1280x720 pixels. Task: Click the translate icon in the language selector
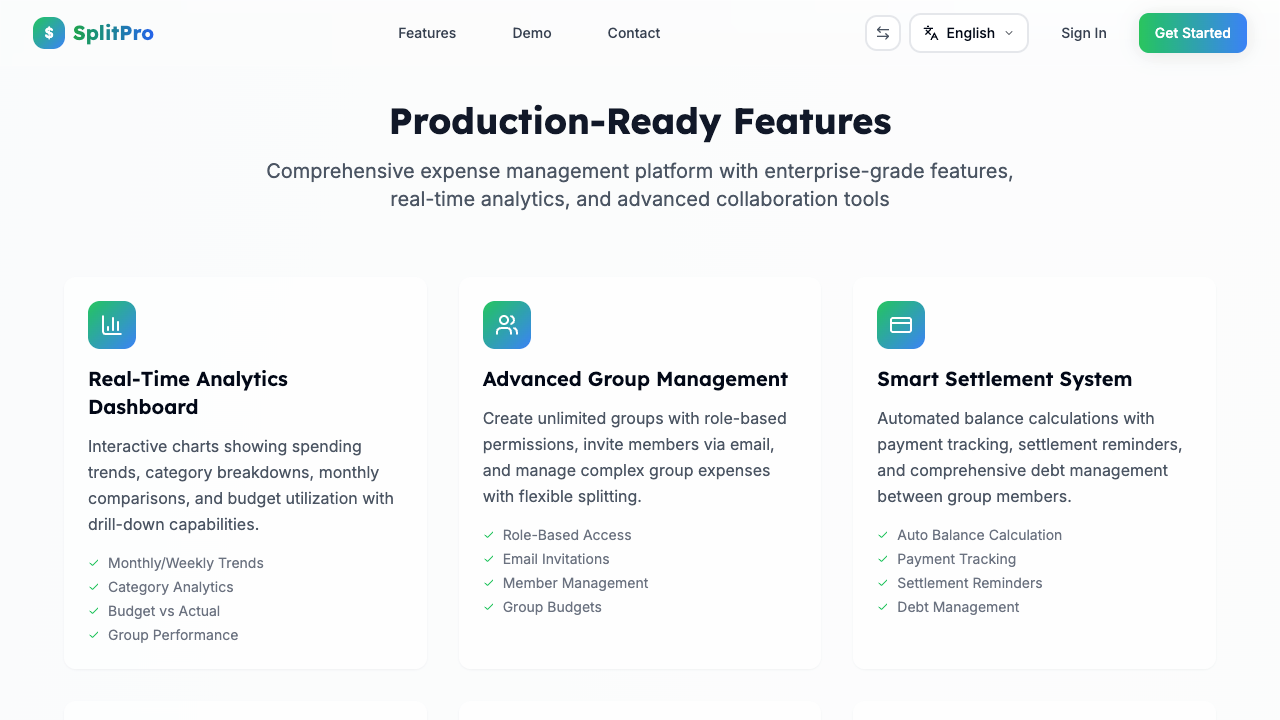pyautogui.click(x=932, y=33)
